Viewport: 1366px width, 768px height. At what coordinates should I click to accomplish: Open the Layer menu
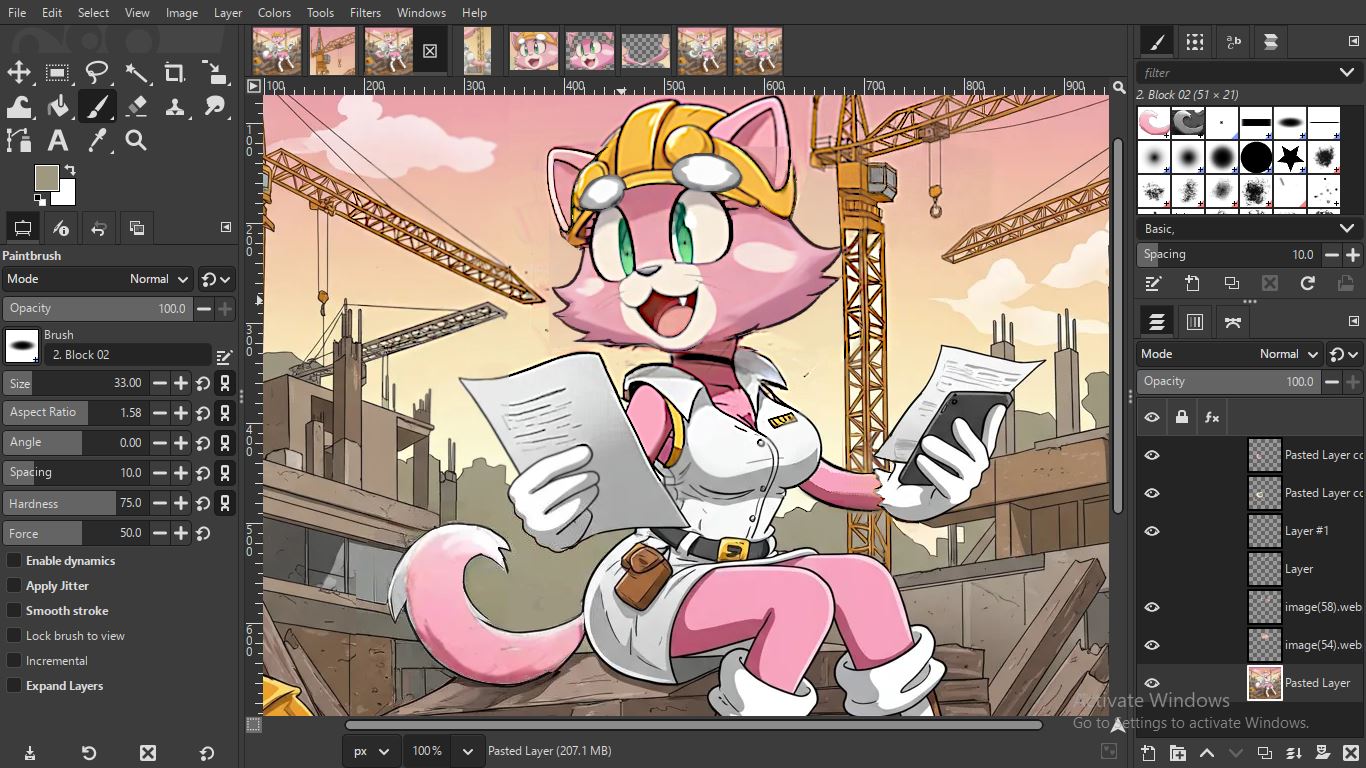tap(228, 13)
